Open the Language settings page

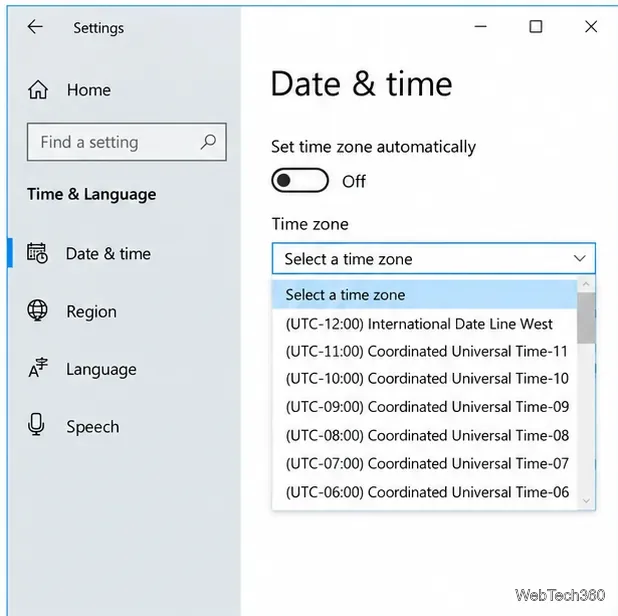[82, 369]
